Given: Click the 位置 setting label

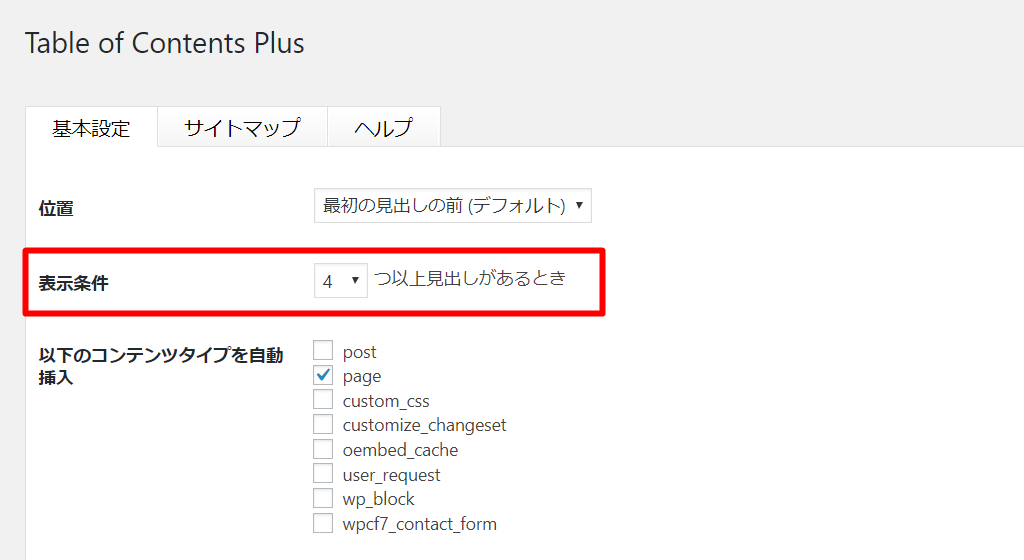Looking at the screenshot, I should tap(56, 209).
